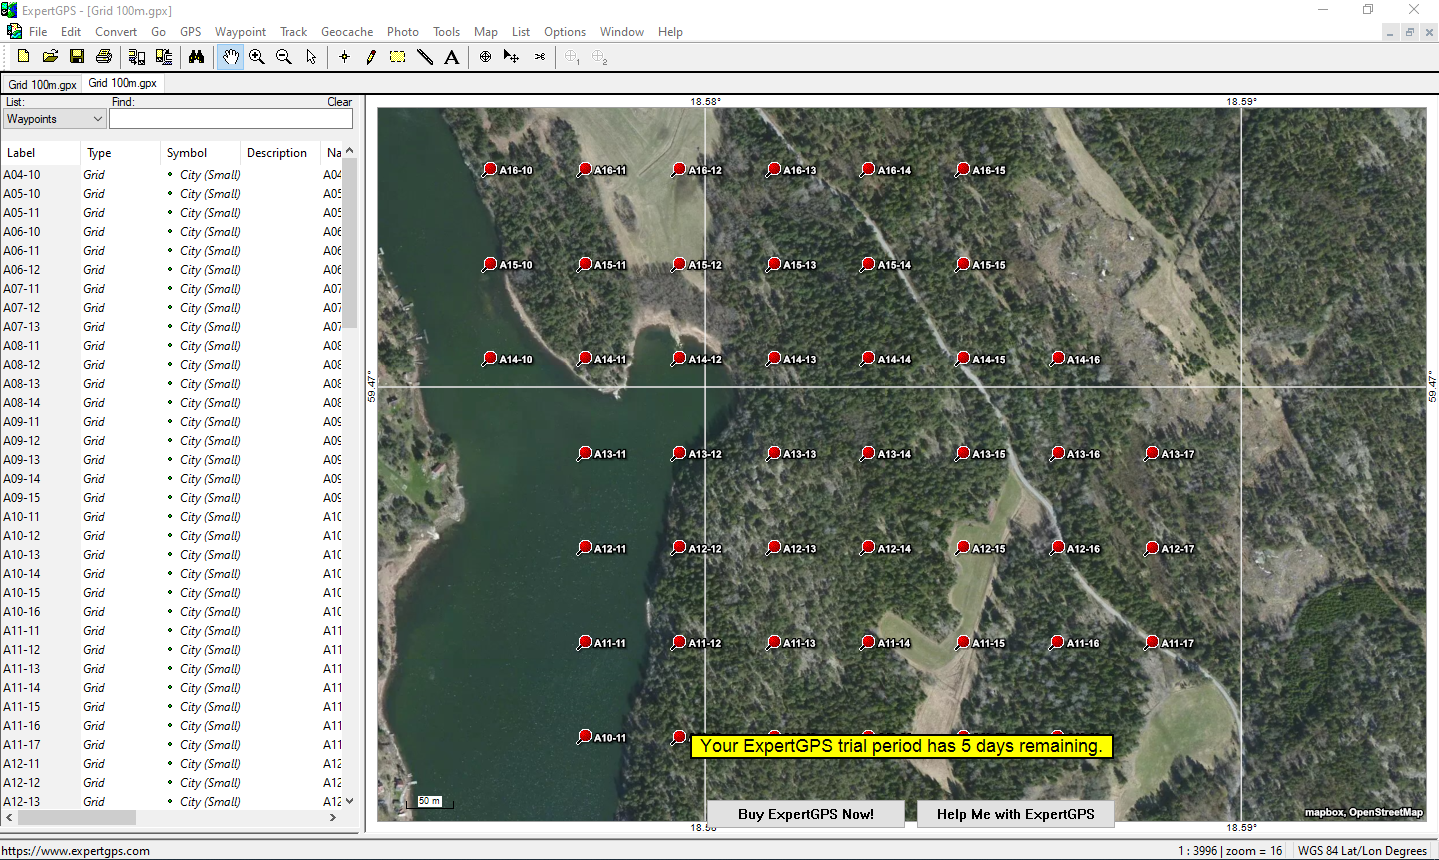
Task: Click the list's horizontal scroll-right arrow
Action: point(333,817)
